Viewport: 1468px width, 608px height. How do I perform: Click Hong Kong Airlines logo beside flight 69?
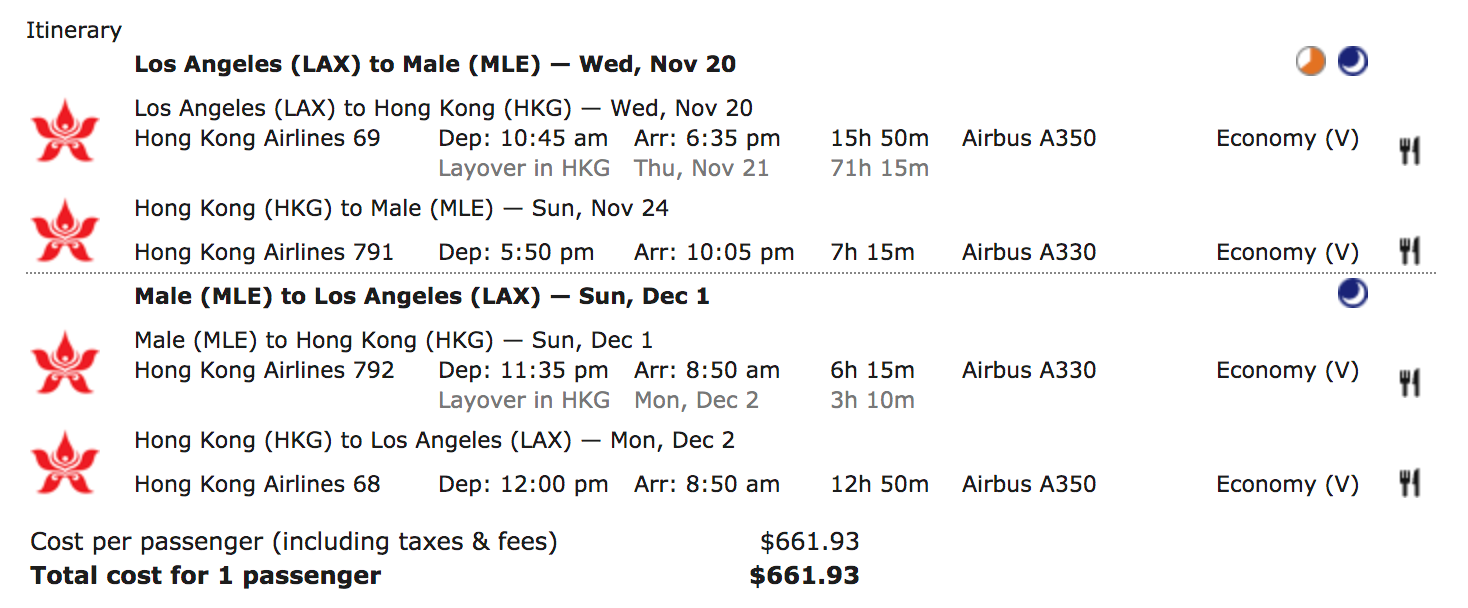65,131
